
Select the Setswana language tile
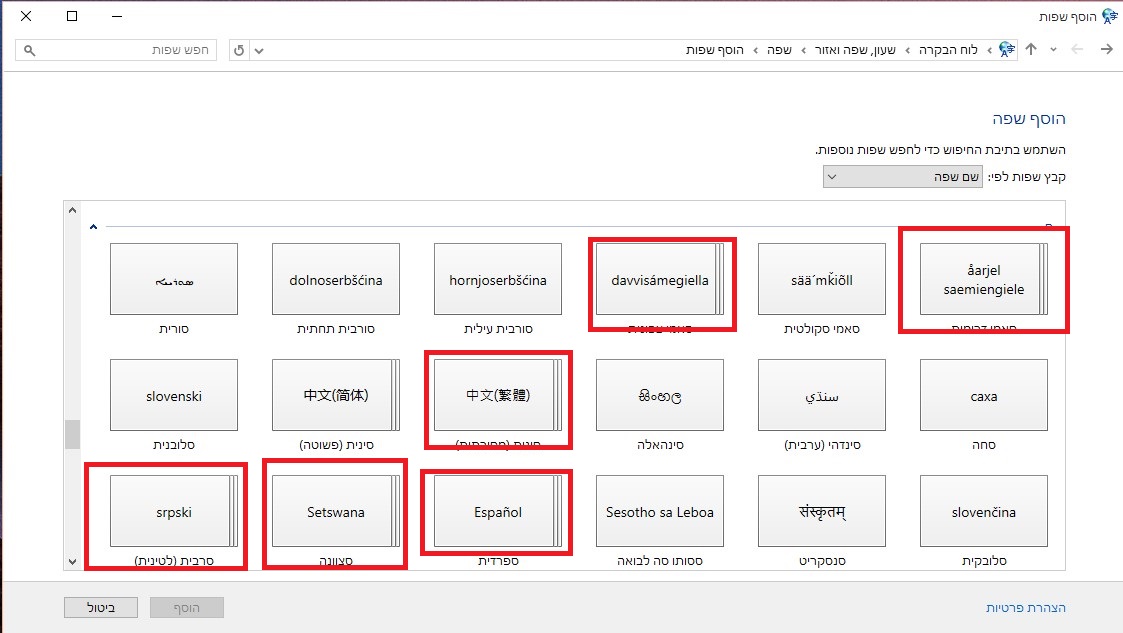pos(335,512)
